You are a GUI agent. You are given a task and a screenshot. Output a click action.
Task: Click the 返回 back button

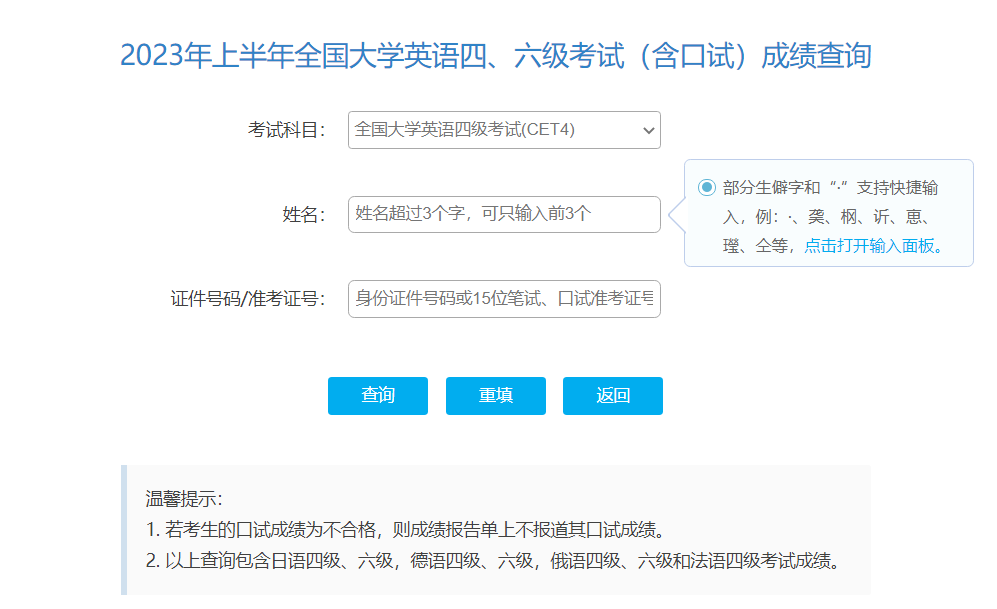click(x=613, y=395)
